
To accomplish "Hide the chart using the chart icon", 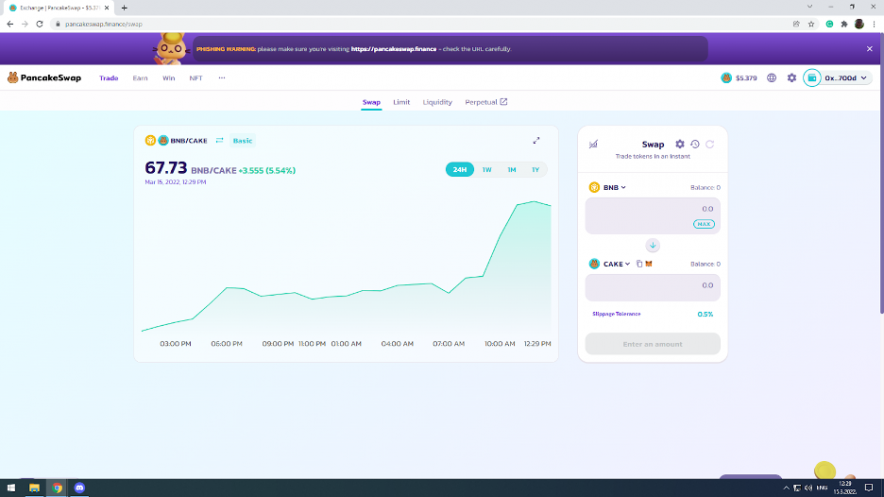I will pos(593,144).
